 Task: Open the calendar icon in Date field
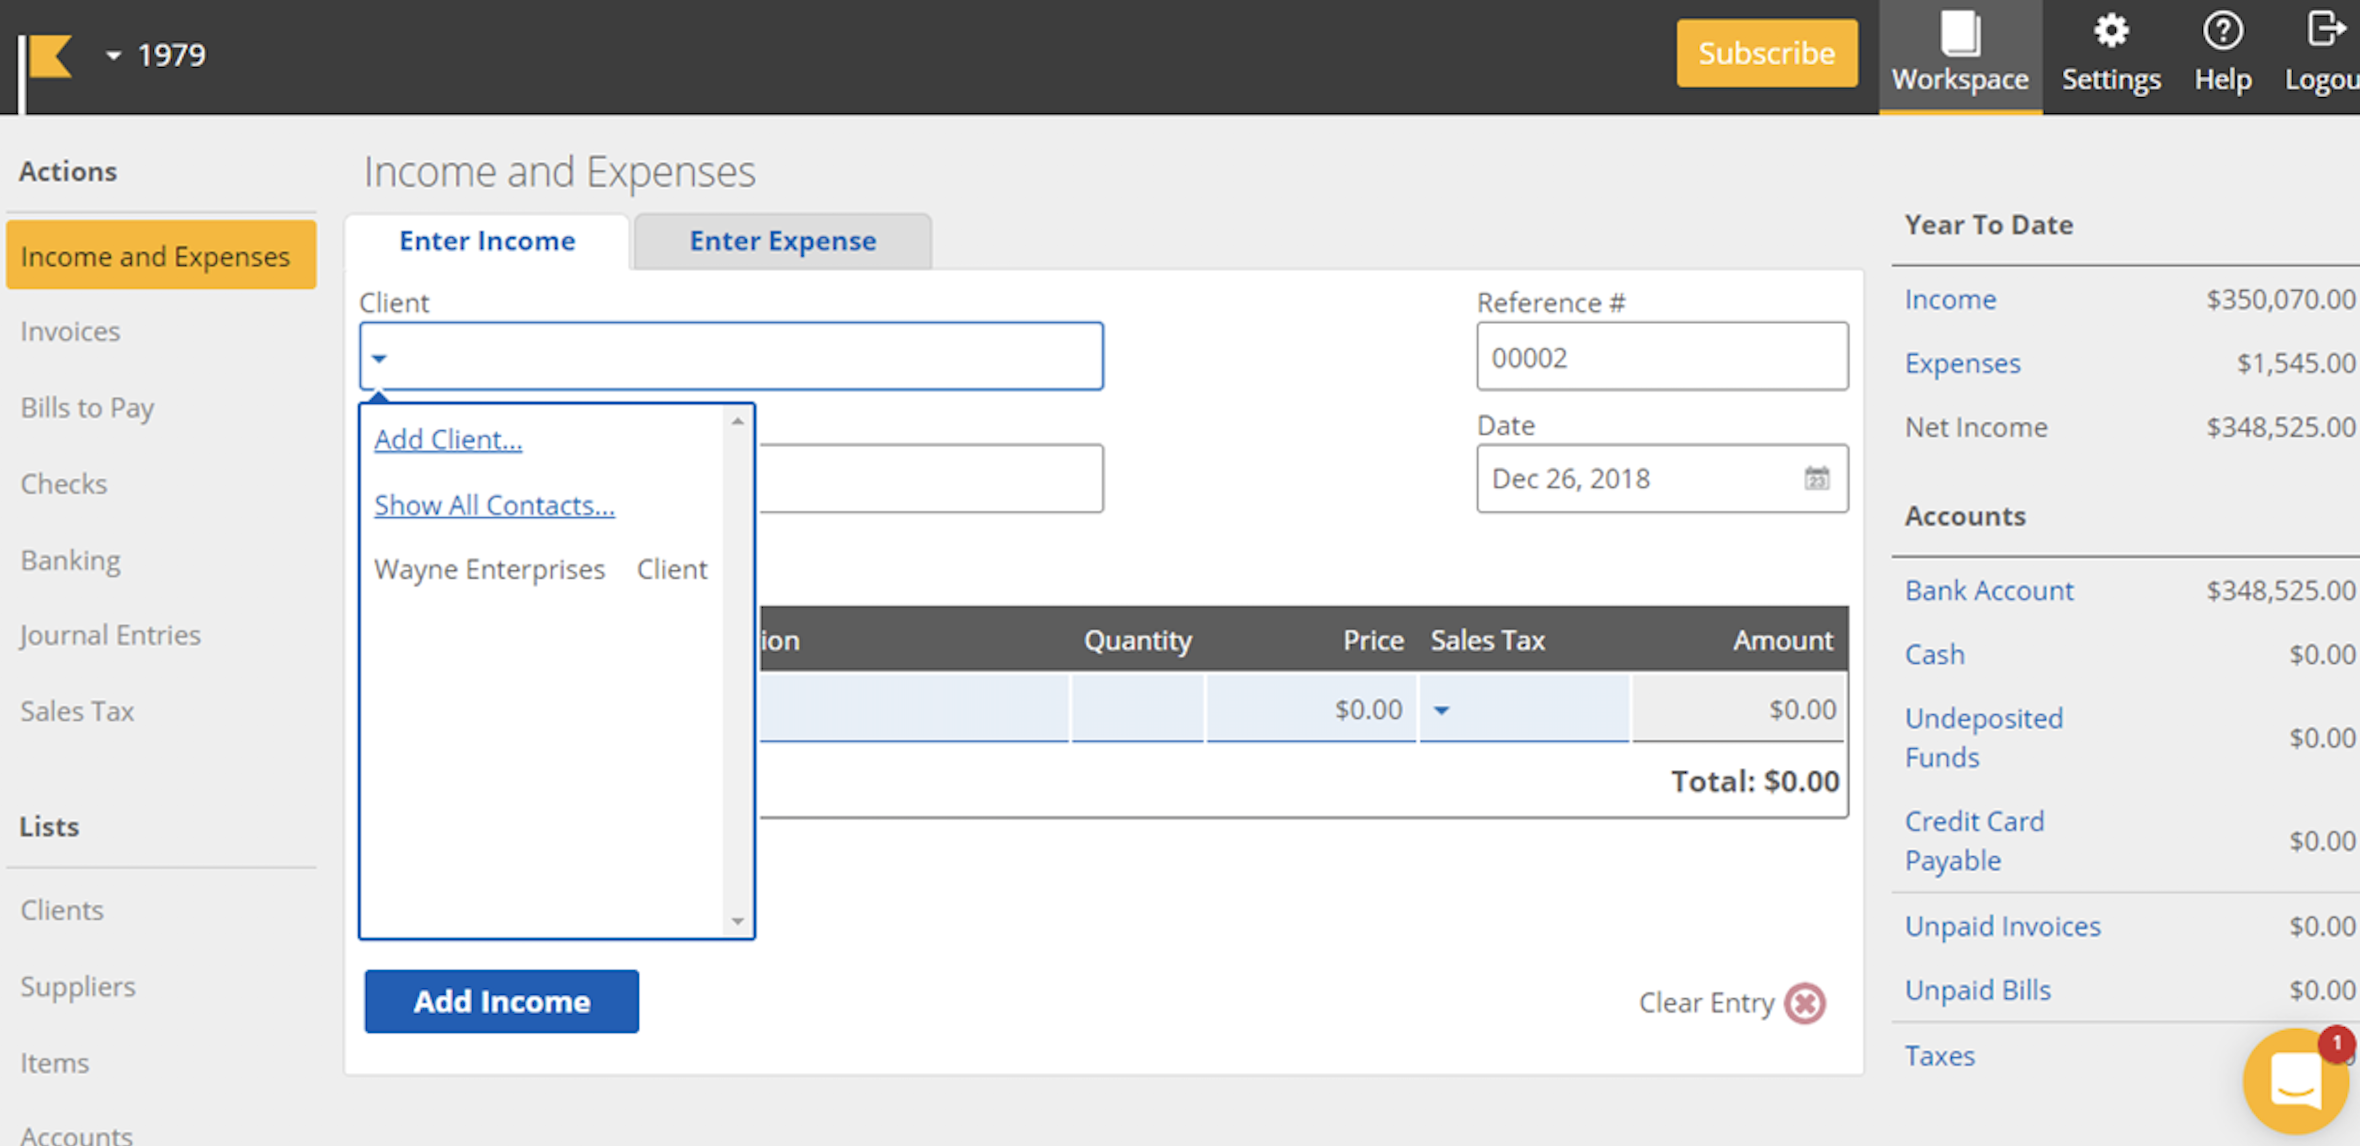1816,479
